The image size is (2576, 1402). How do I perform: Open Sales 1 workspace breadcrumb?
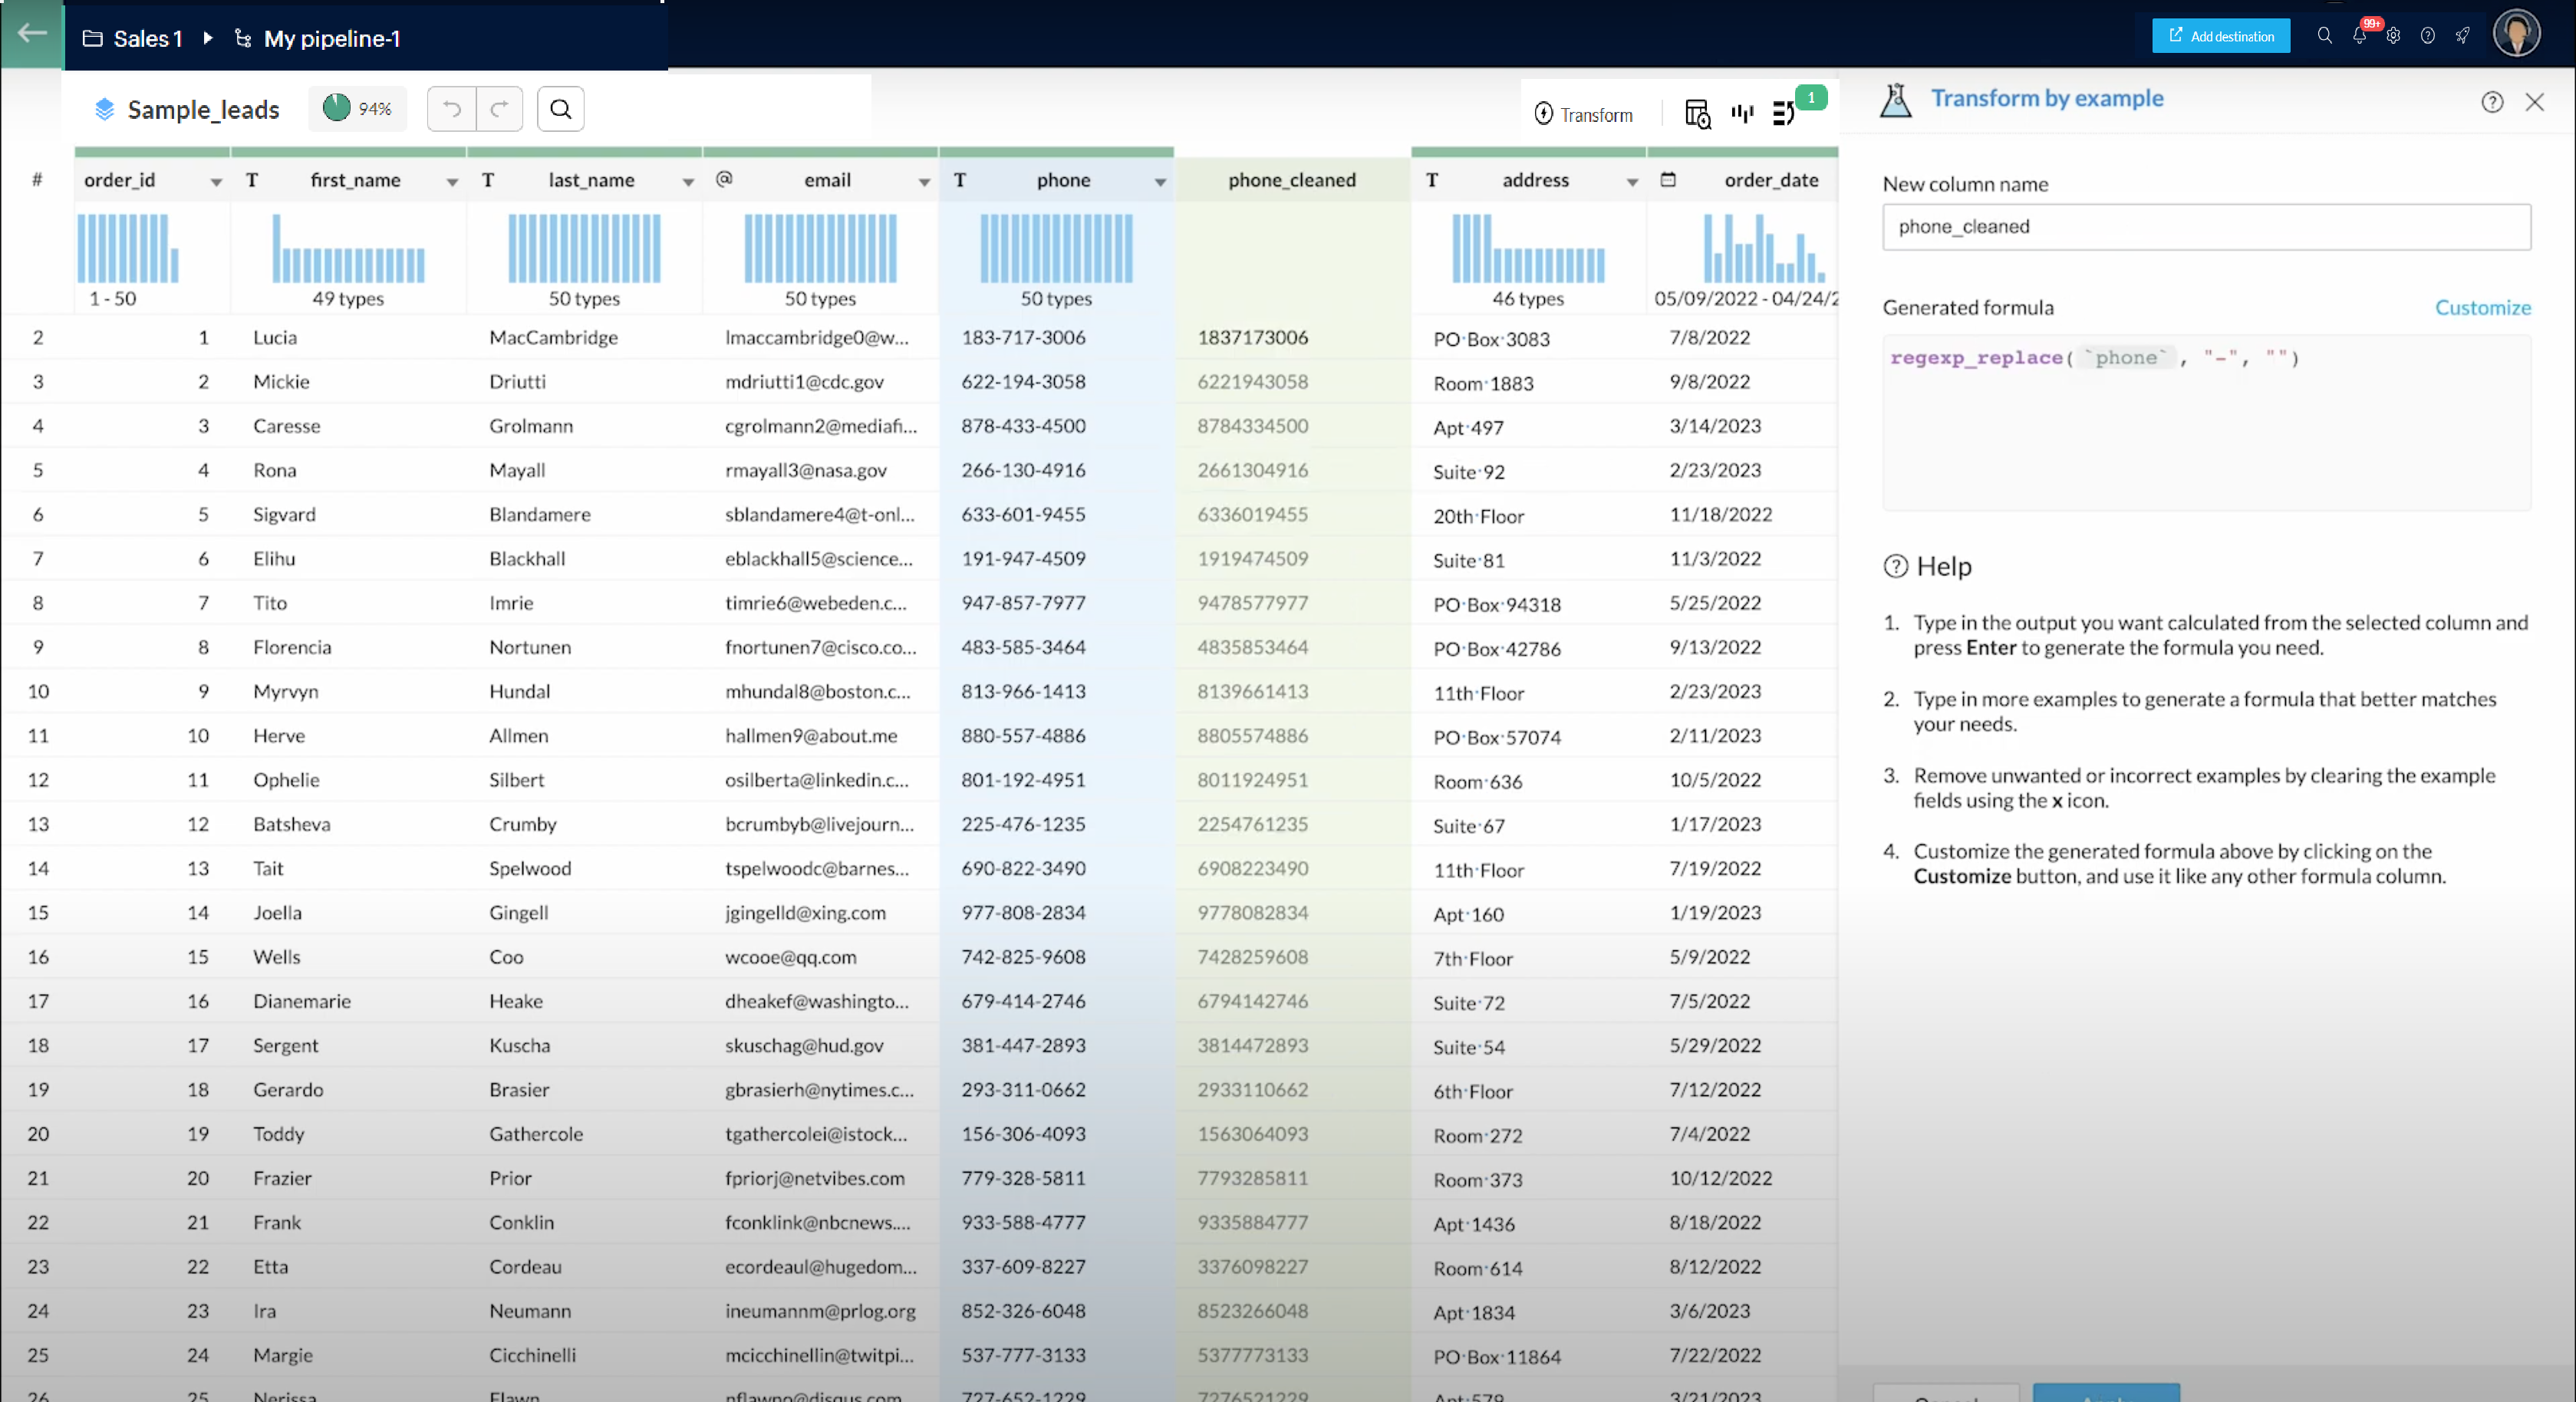(147, 39)
